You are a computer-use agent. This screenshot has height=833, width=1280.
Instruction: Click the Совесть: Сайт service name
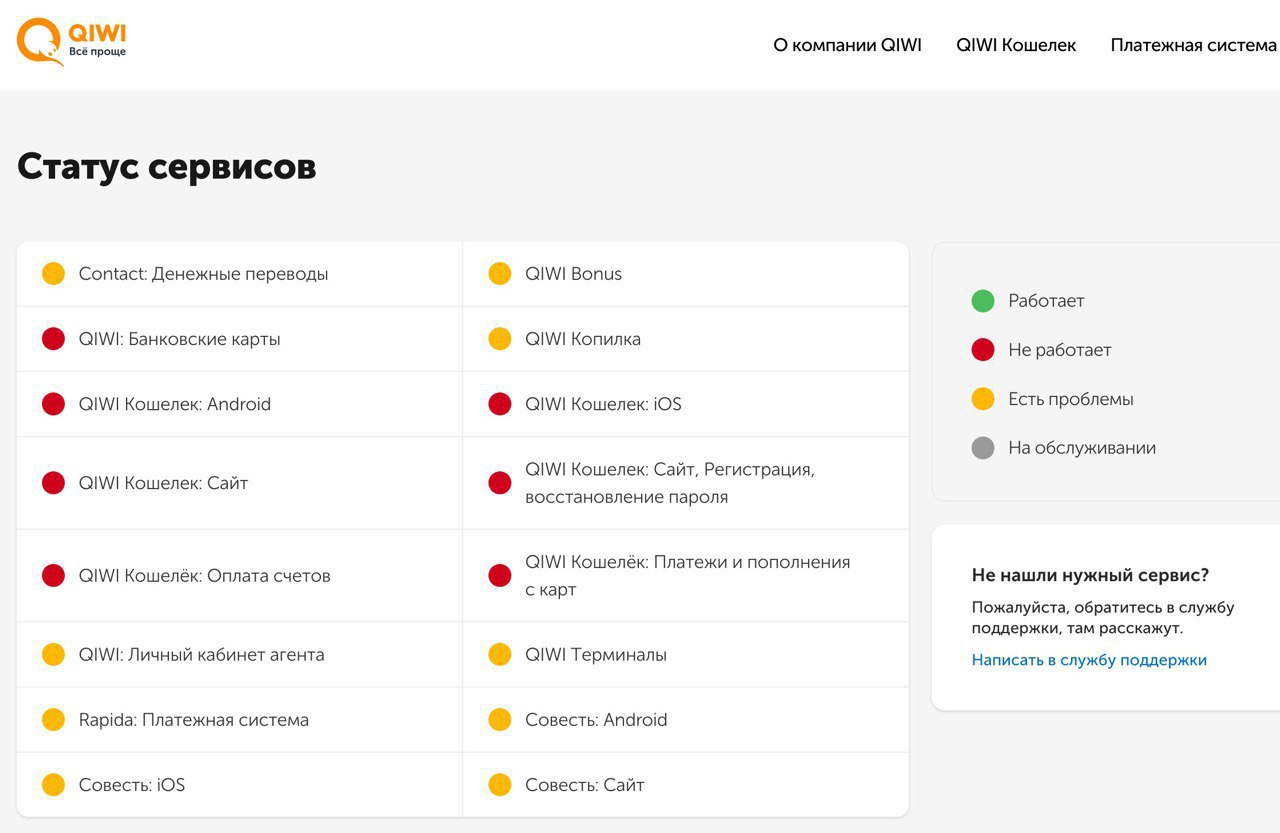point(585,785)
